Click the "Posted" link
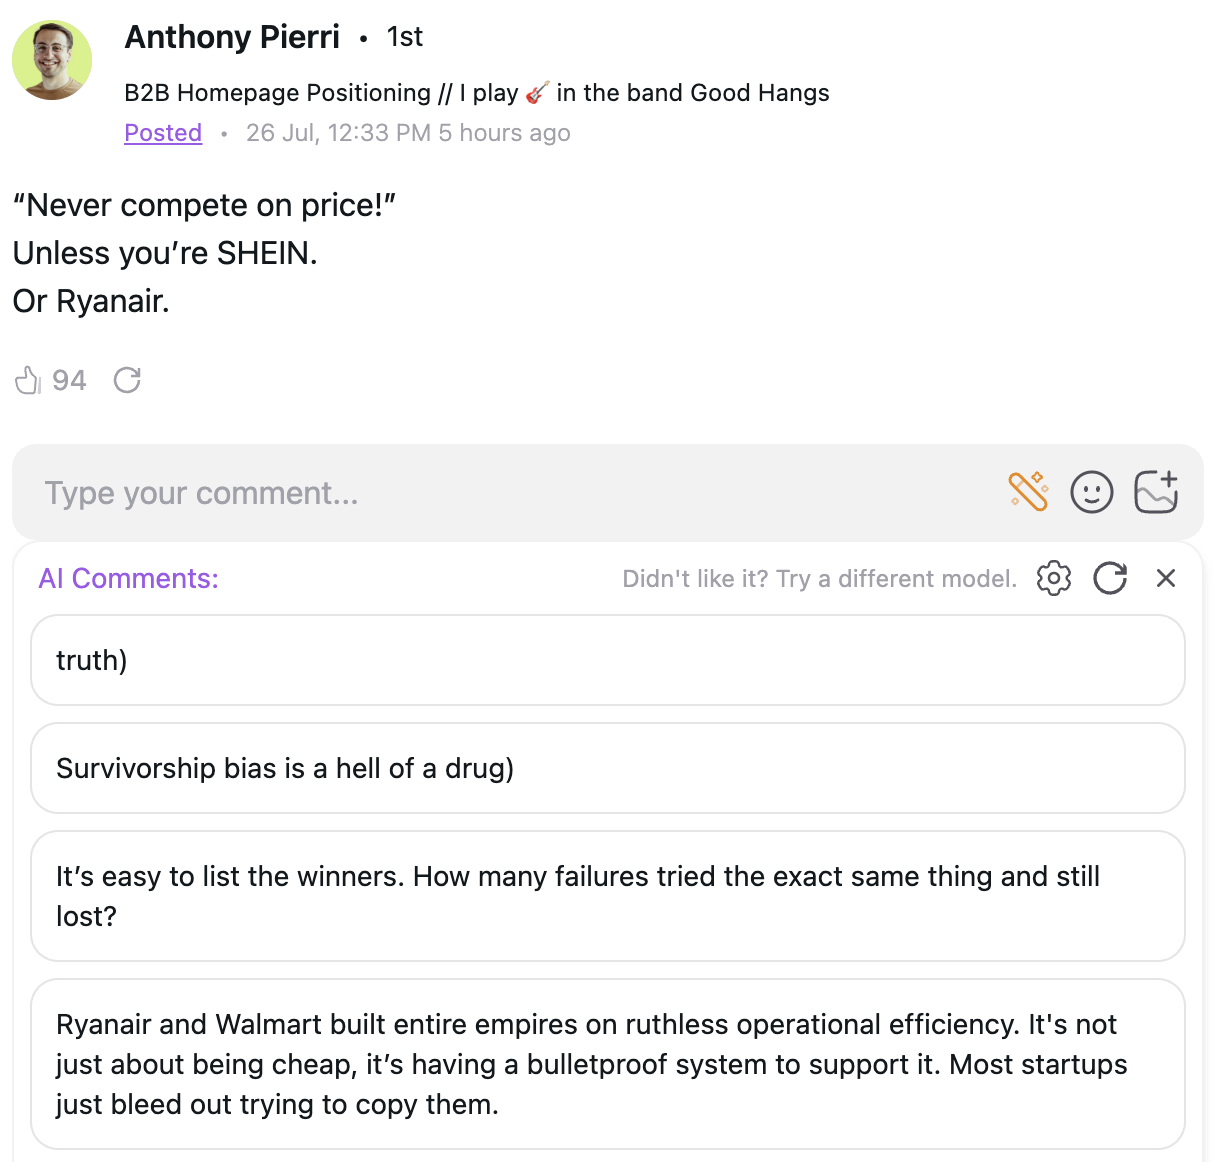This screenshot has height=1162, width=1220. point(163,133)
